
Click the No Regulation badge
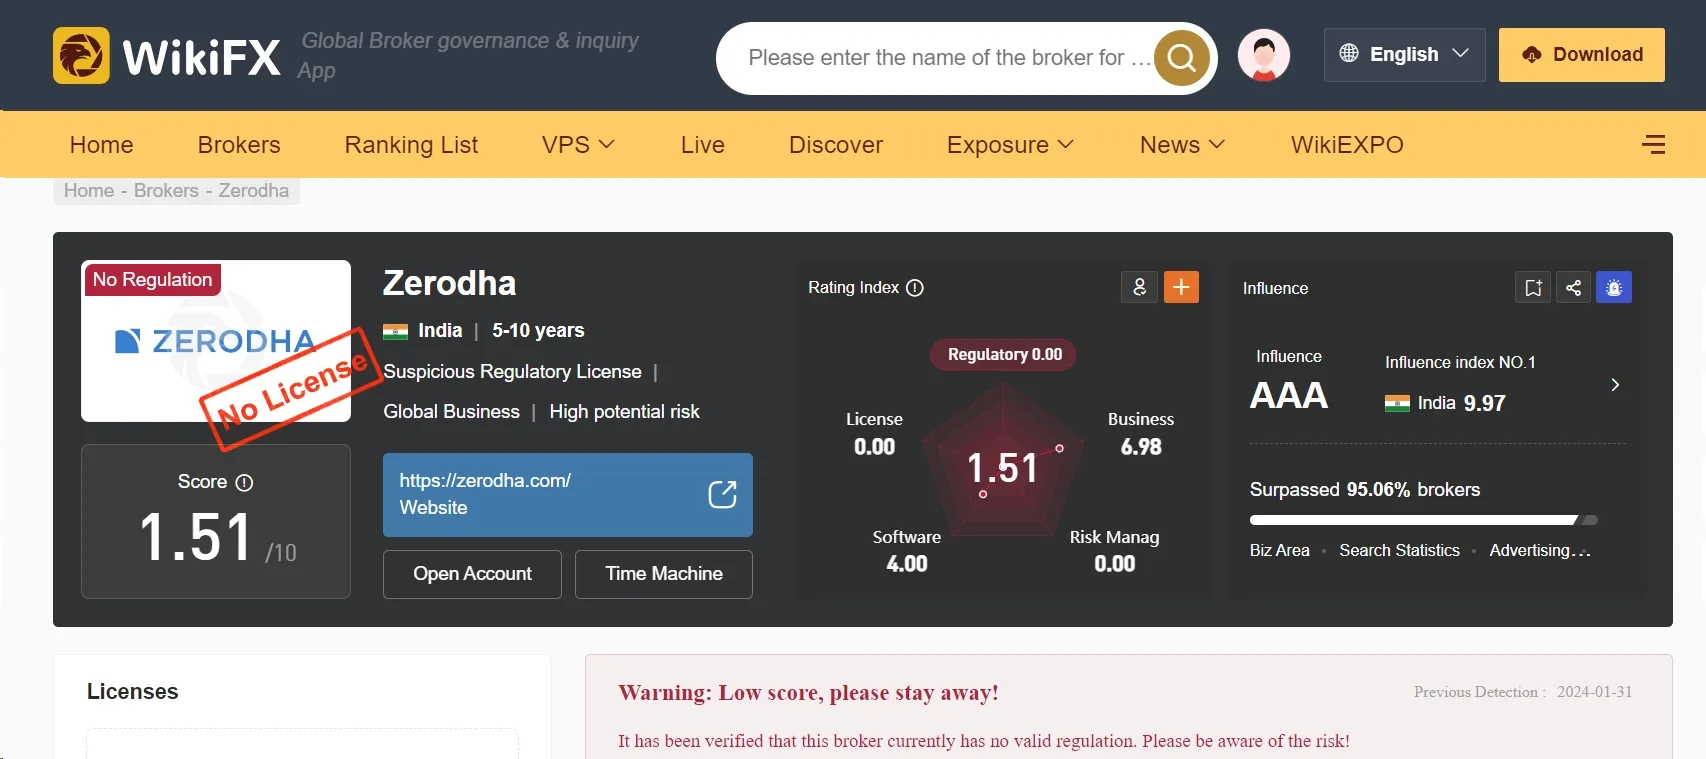(152, 280)
